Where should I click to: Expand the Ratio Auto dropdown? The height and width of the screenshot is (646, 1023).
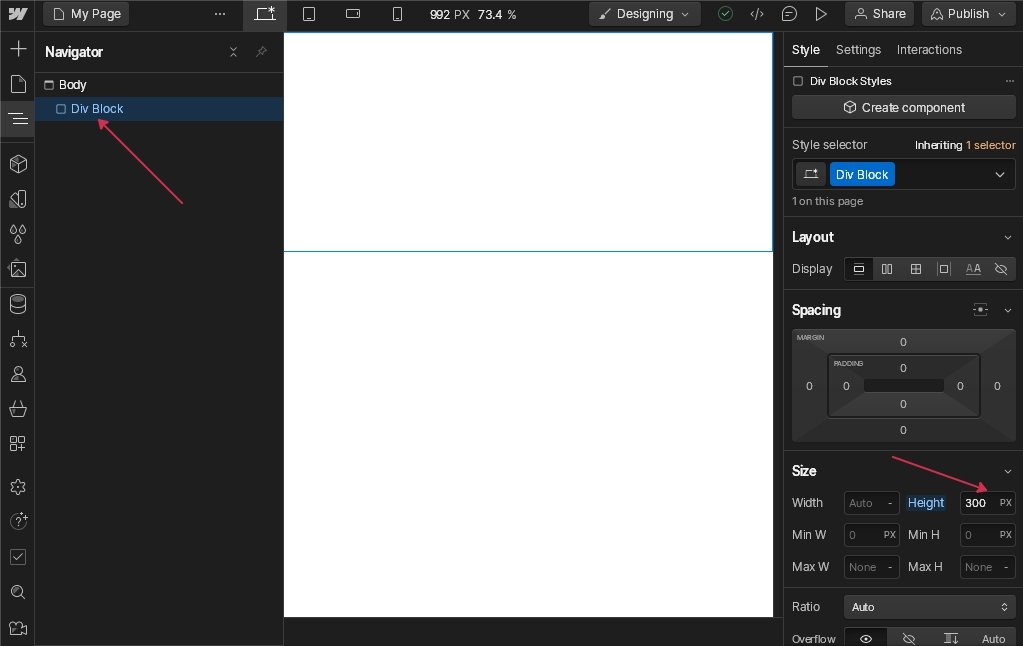coord(930,607)
